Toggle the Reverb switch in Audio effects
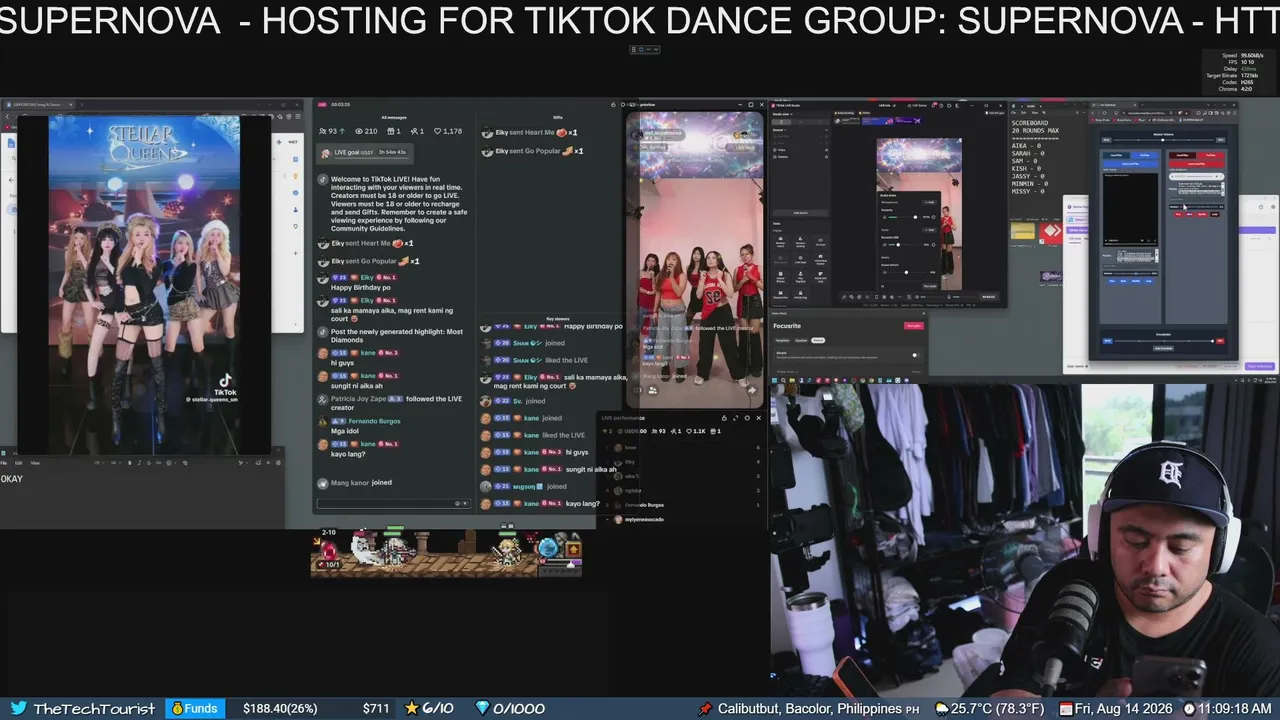Viewport: 1280px width, 720px height. pyautogui.click(x=914, y=354)
